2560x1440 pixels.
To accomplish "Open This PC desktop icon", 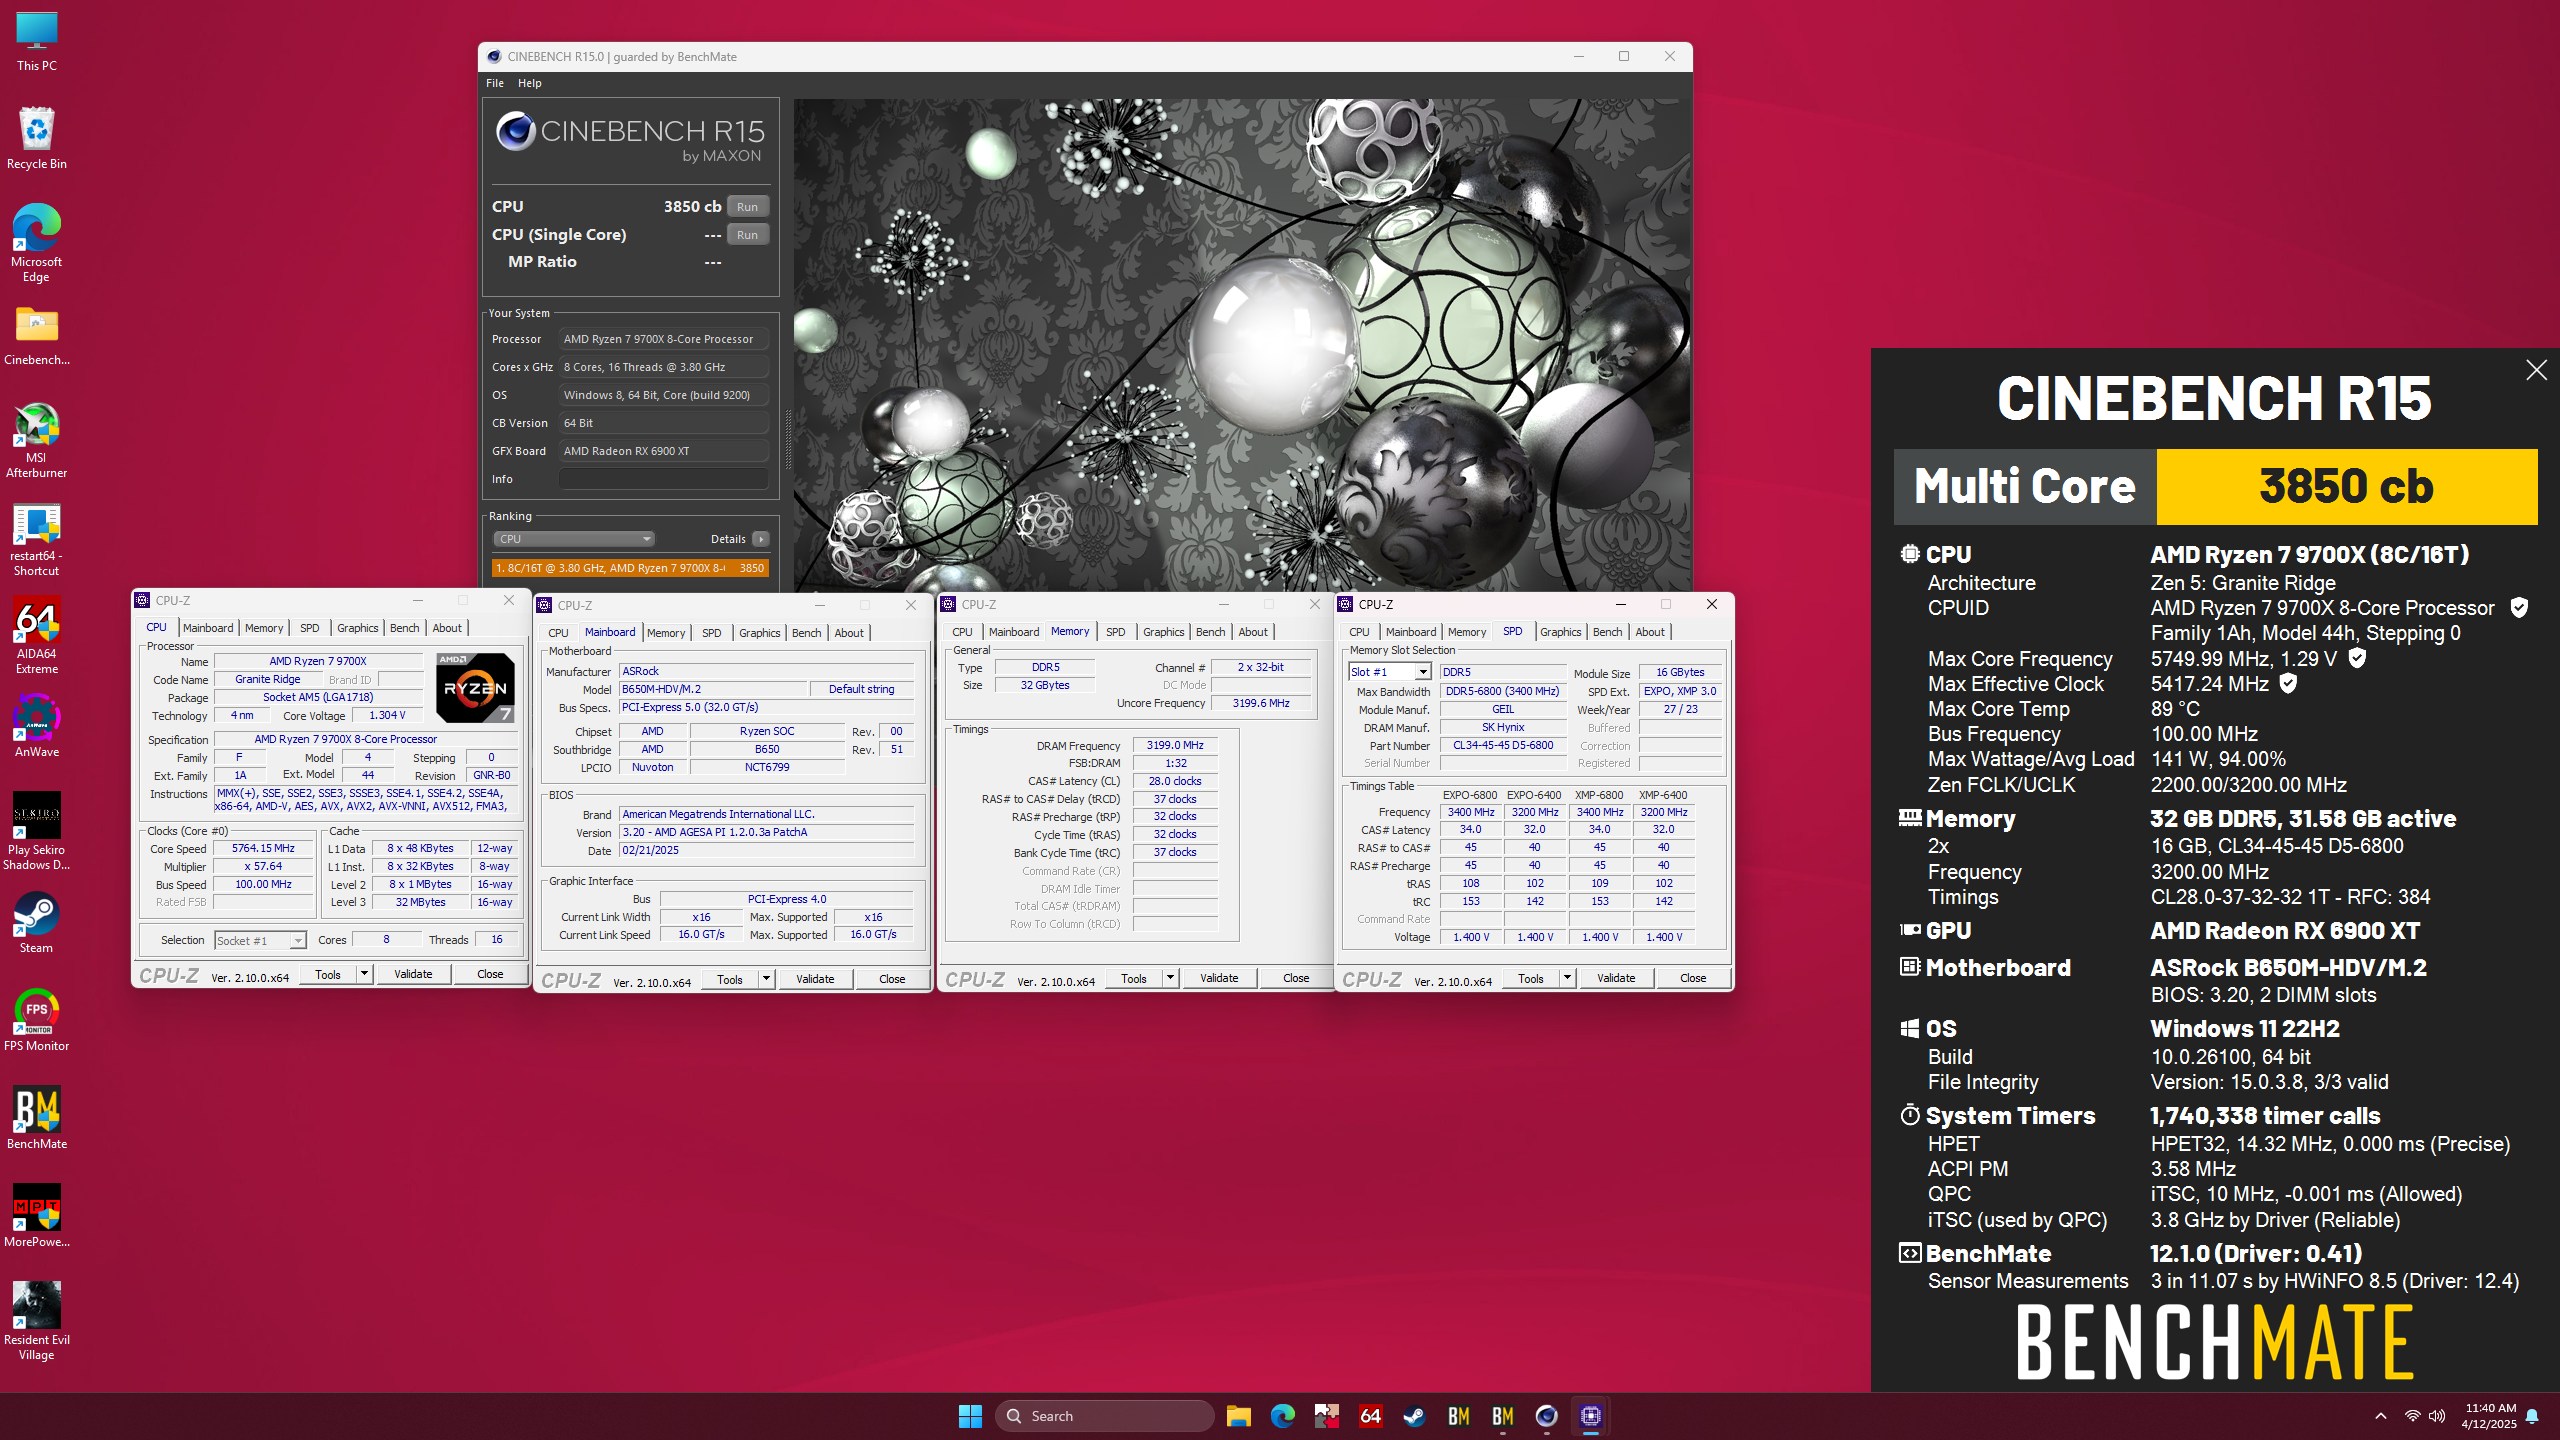I will pyautogui.click(x=36, y=41).
